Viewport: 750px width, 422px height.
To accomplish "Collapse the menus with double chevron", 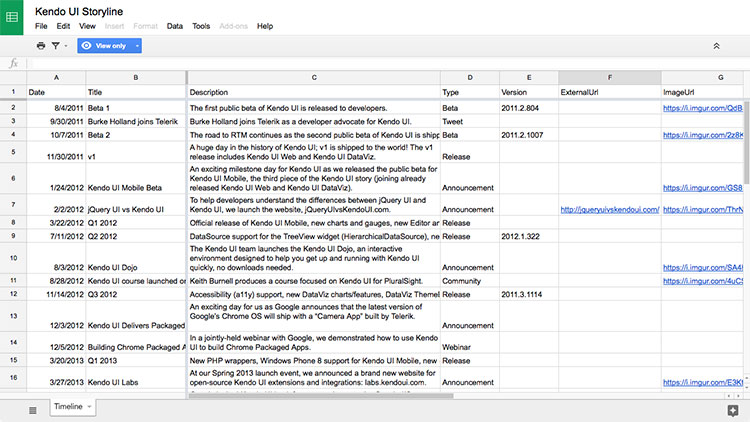I will pyautogui.click(x=717, y=46).
